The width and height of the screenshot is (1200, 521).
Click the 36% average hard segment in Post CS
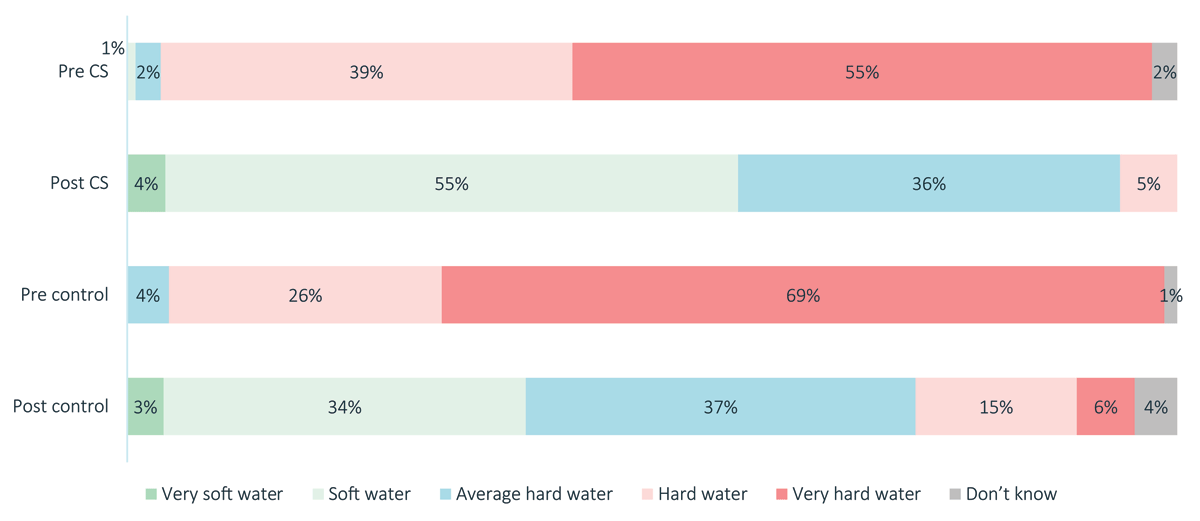coord(928,183)
